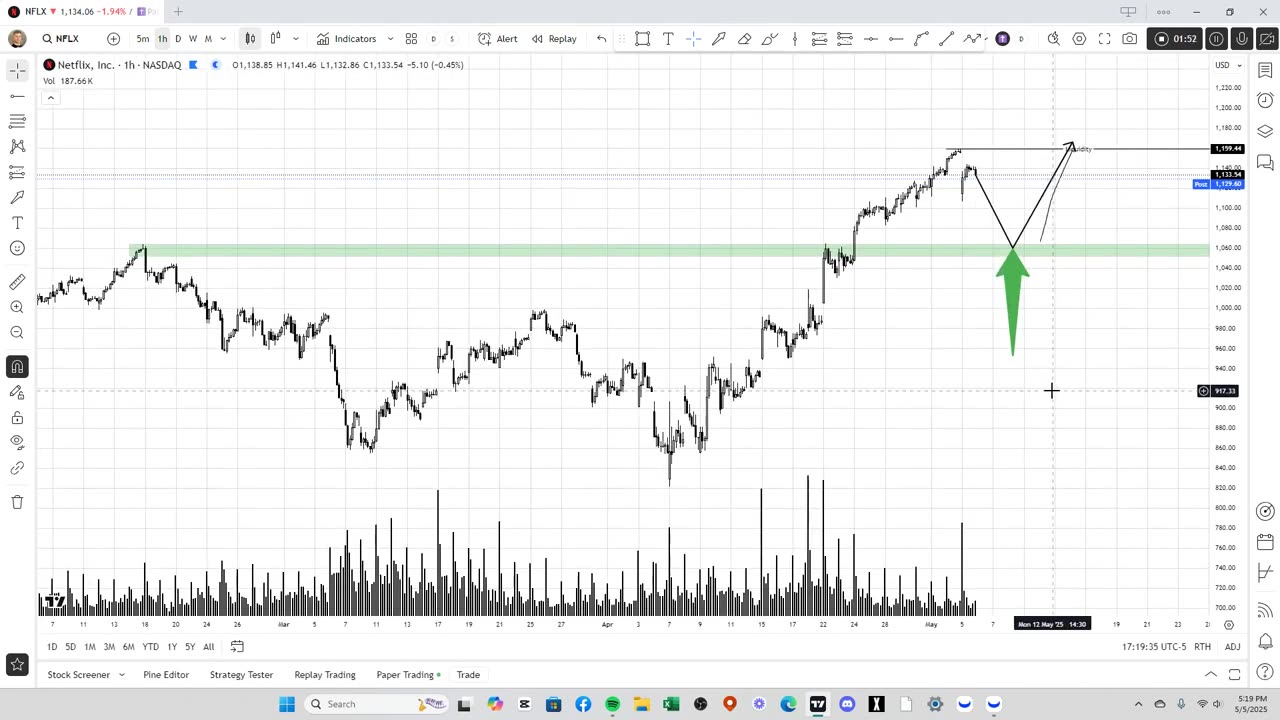The height and width of the screenshot is (720, 1280).
Task: Select the rectangle drawing tool in toolbar
Action: coord(643,39)
